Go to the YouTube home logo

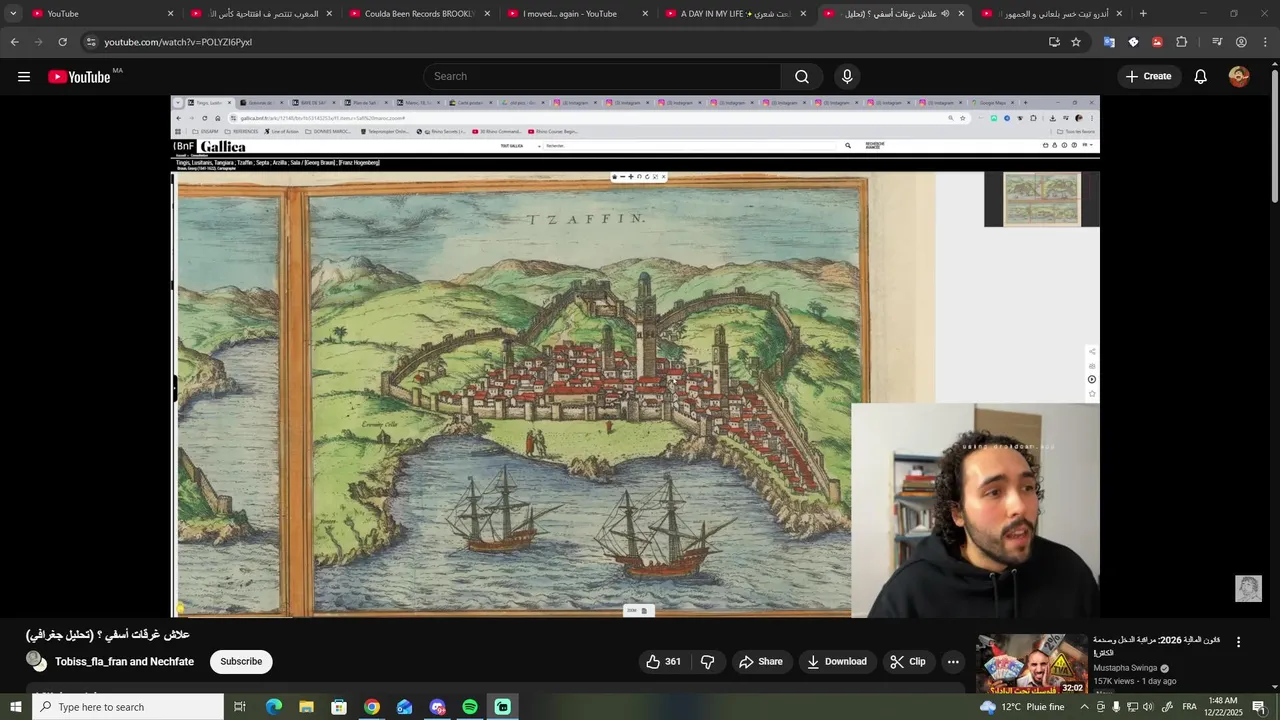[x=79, y=77]
